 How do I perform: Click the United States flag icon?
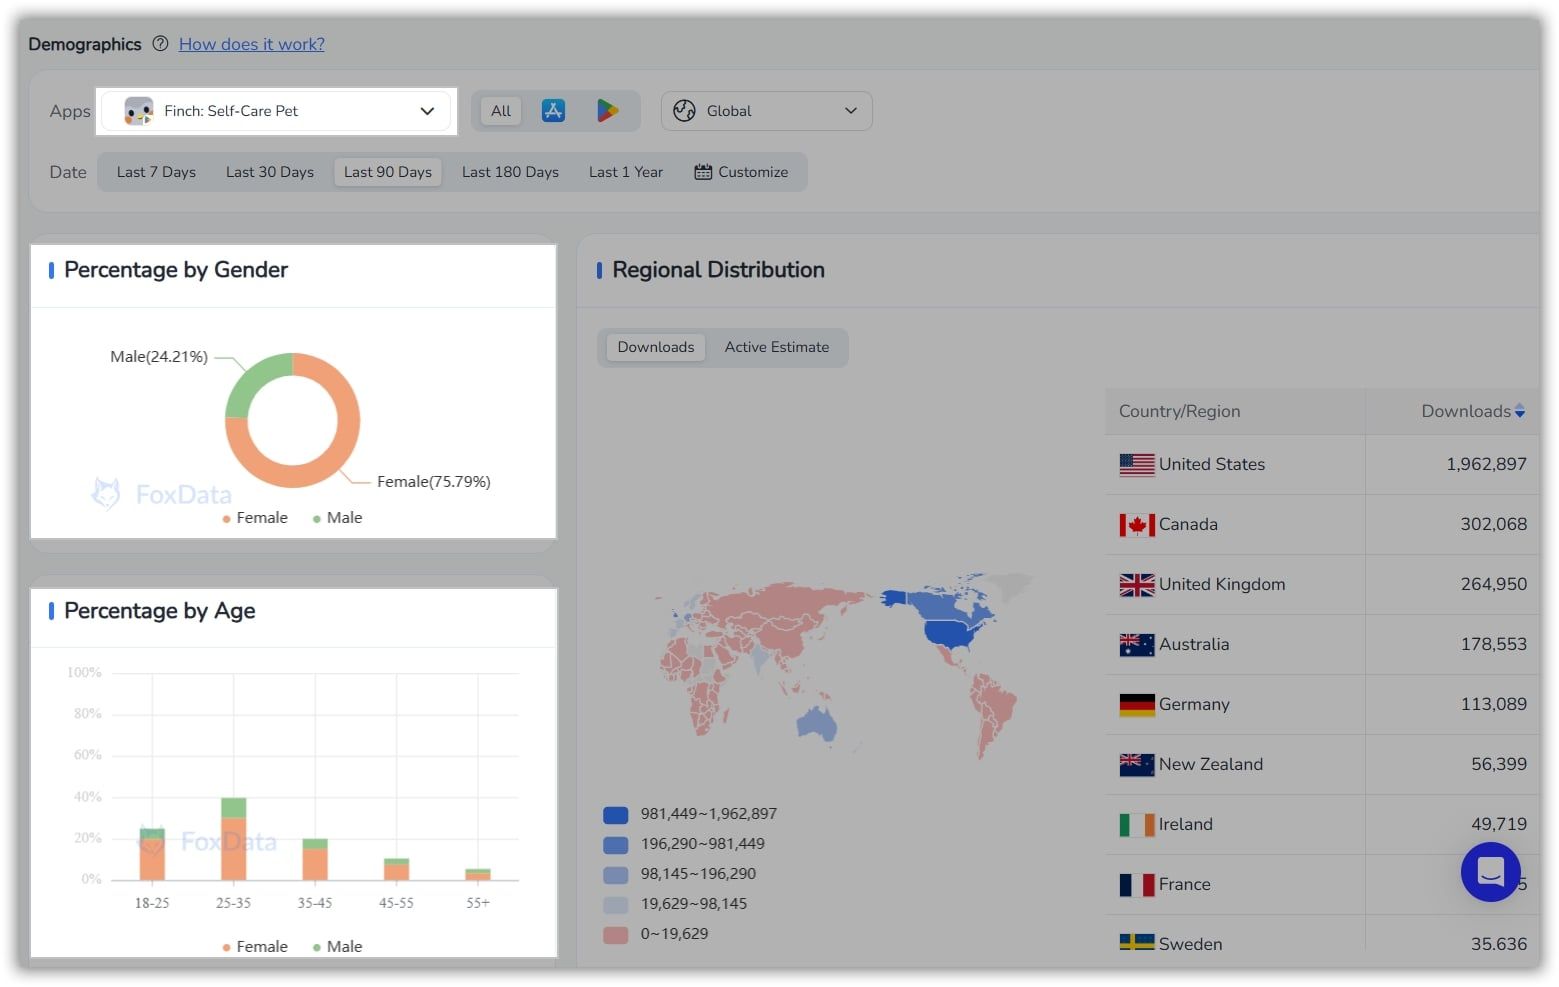(x=1136, y=464)
